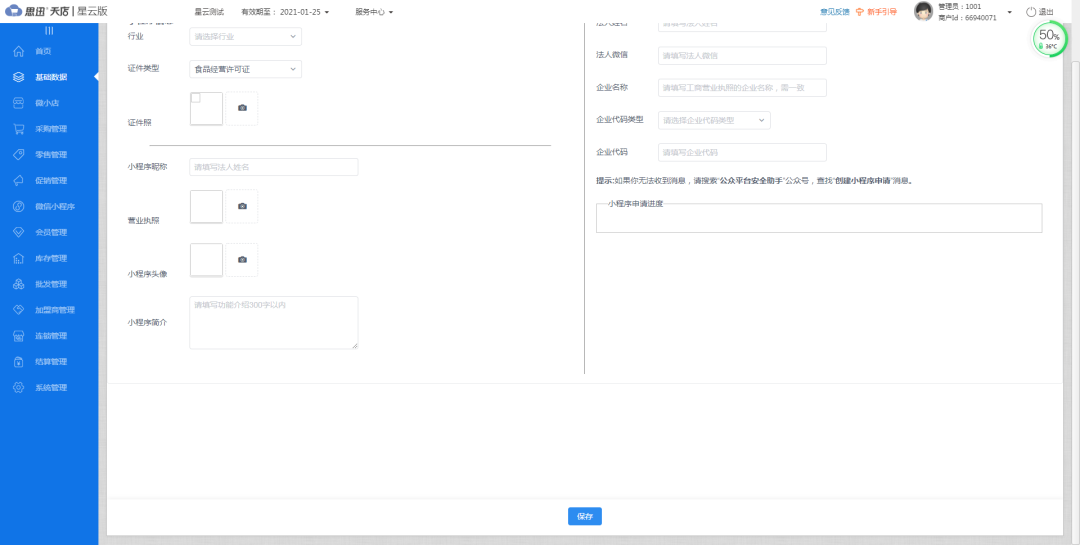1080x545 pixels.
Task: Focus the 小程序昵称 input field
Action: 273,167
